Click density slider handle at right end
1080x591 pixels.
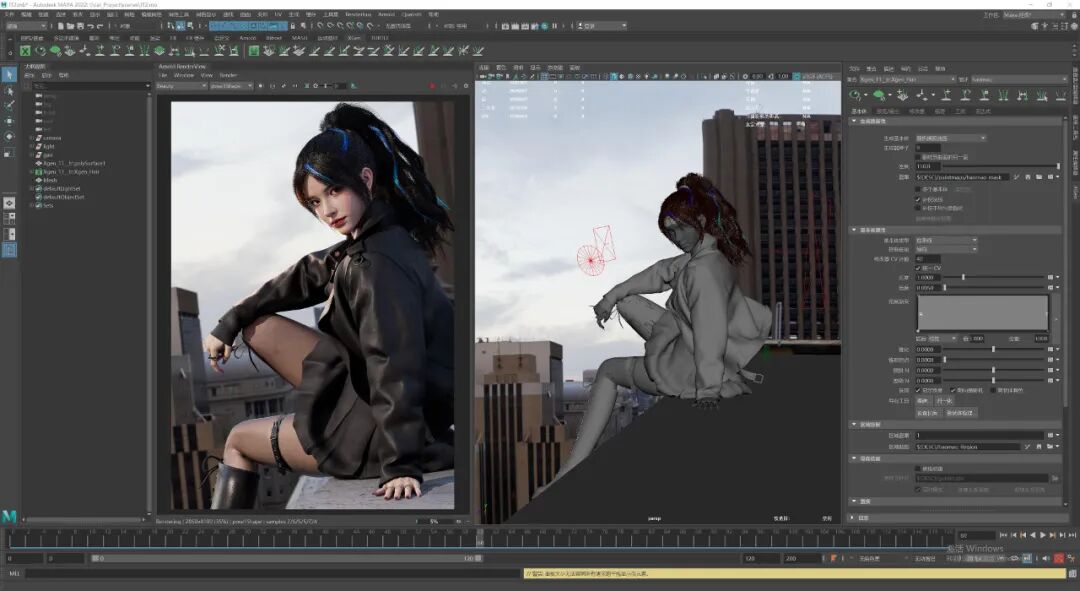(1058, 166)
